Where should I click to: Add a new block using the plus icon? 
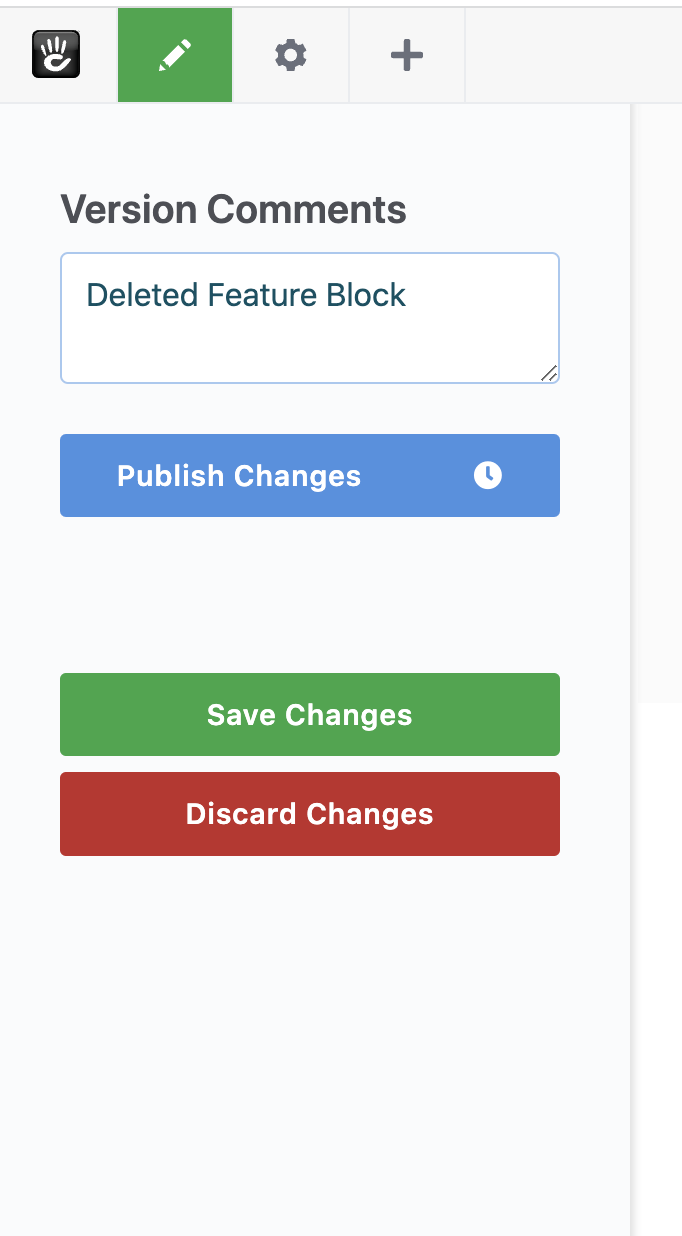[x=406, y=55]
